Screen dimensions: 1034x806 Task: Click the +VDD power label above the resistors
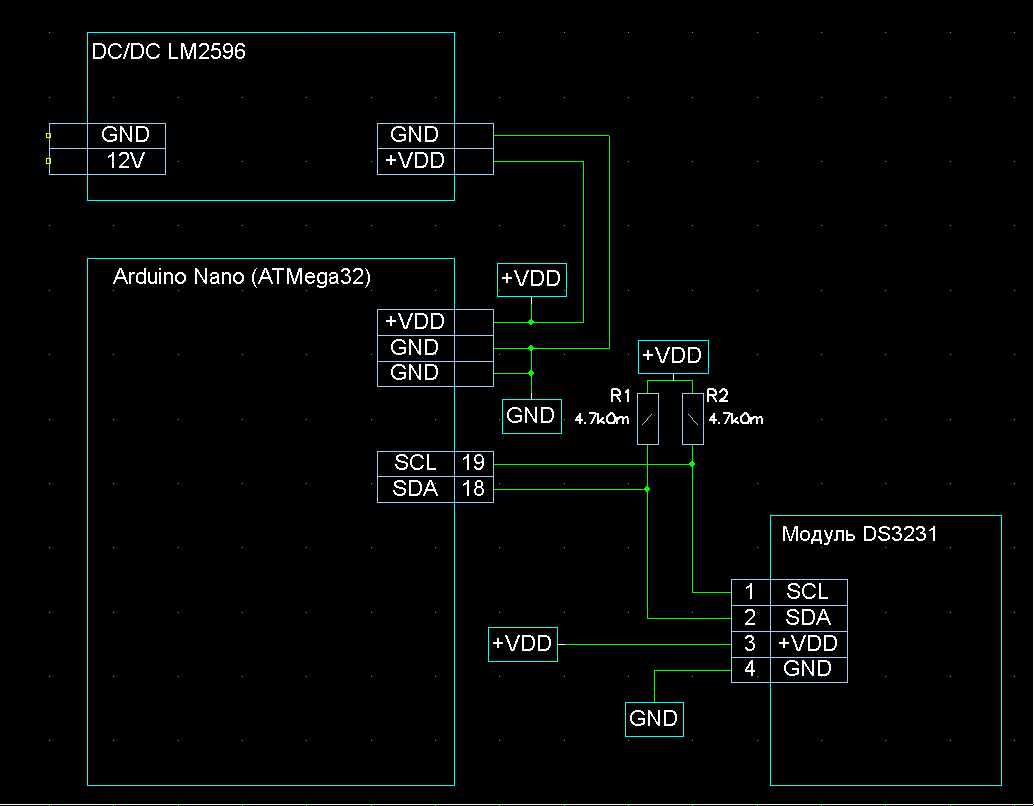click(x=673, y=356)
